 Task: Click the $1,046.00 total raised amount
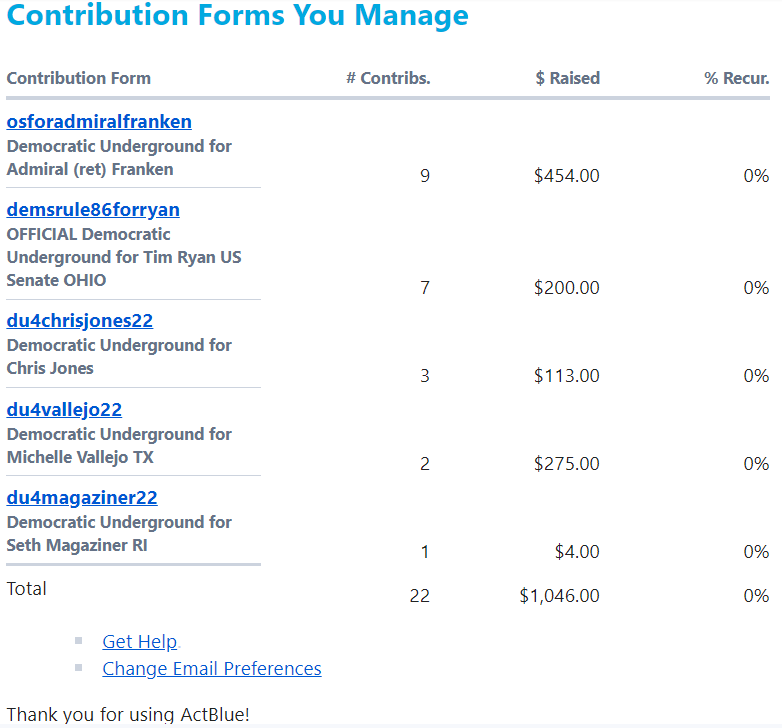pyautogui.click(x=560, y=596)
